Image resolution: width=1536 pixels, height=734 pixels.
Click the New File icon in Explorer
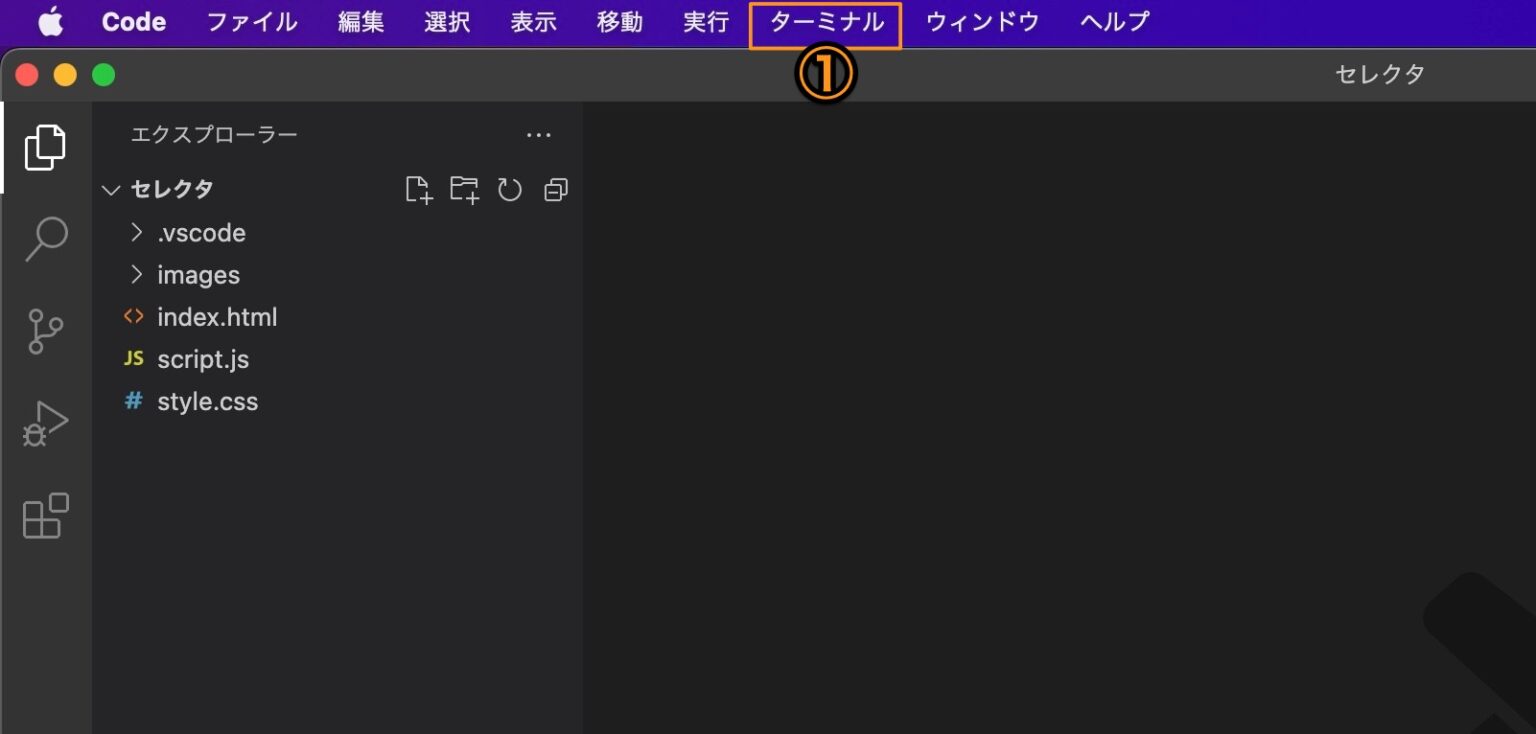point(419,189)
